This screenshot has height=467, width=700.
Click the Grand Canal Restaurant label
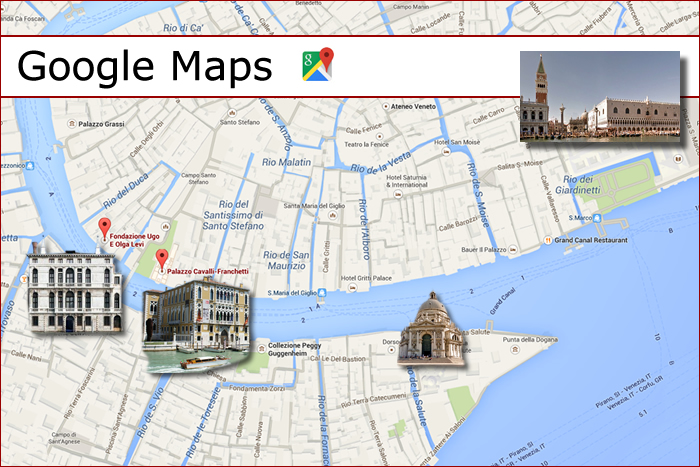(591, 240)
